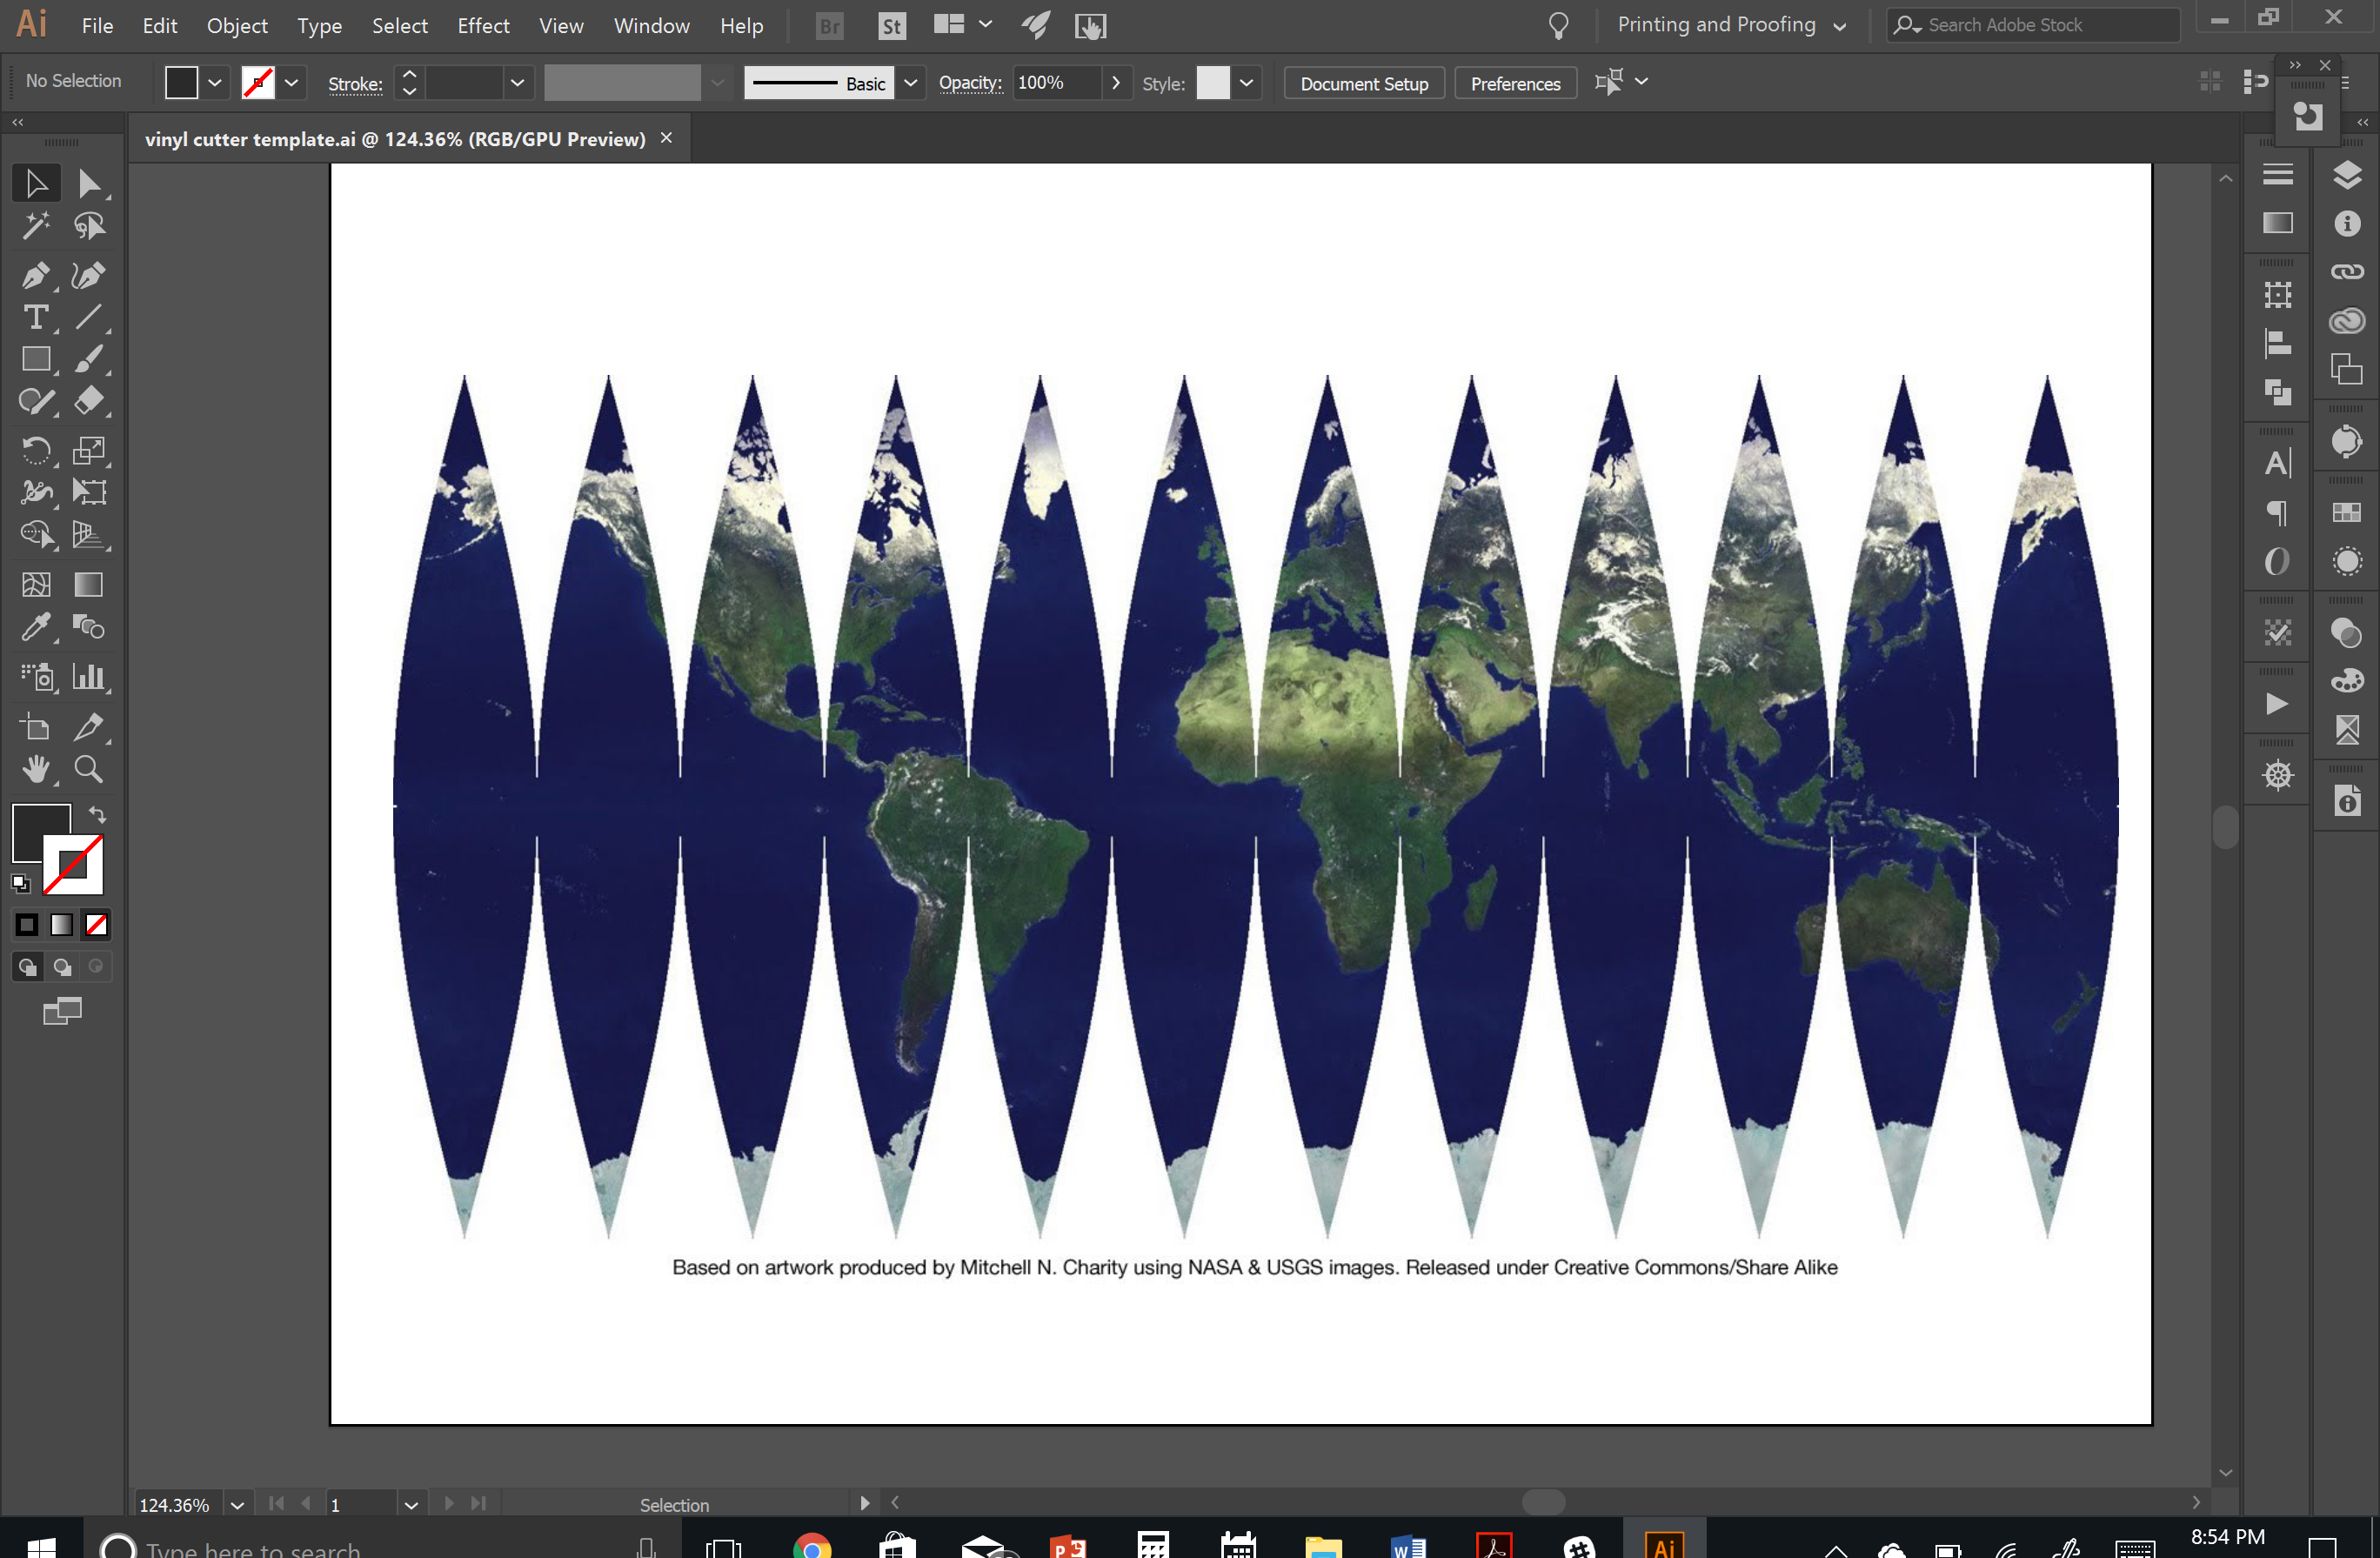The image size is (2380, 1558).
Task: Open the Layers panel icon
Action: pyautogui.click(x=2347, y=175)
